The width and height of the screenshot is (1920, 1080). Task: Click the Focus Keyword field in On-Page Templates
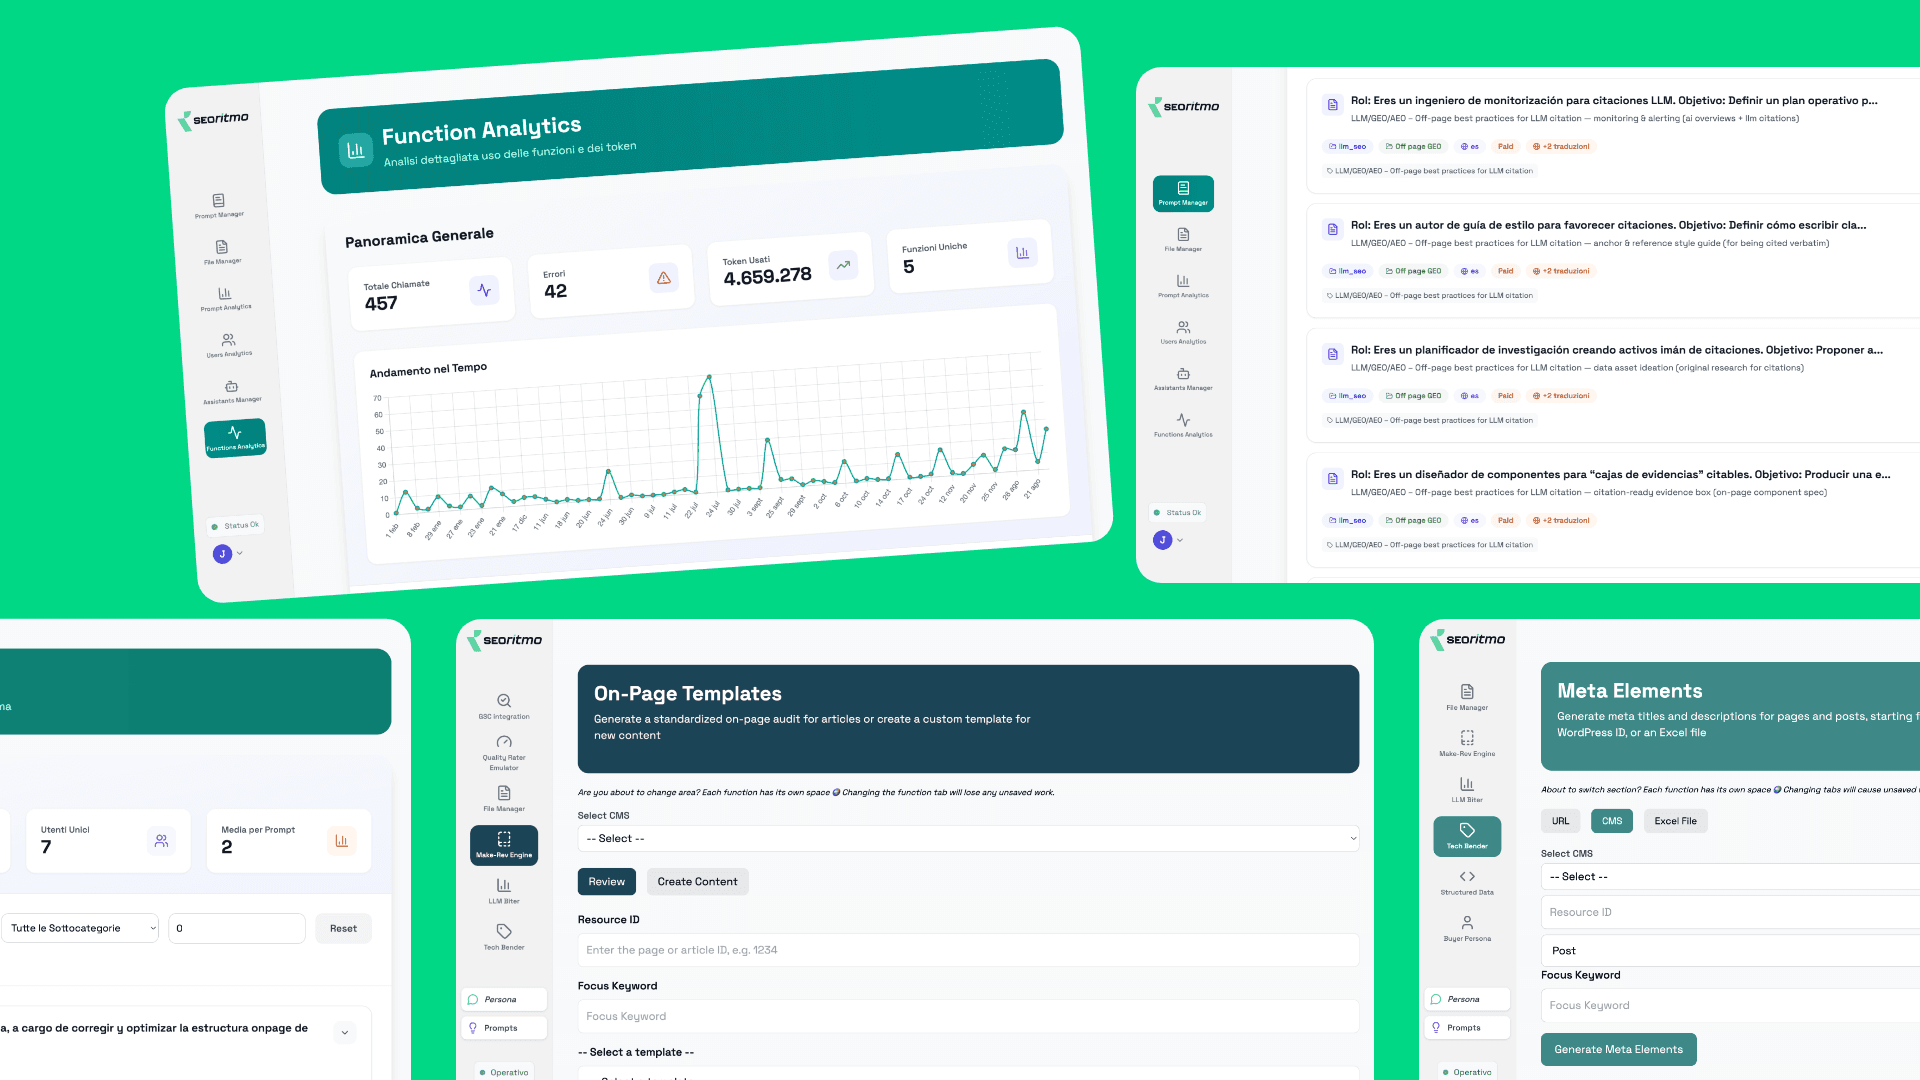pyautogui.click(x=967, y=1016)
